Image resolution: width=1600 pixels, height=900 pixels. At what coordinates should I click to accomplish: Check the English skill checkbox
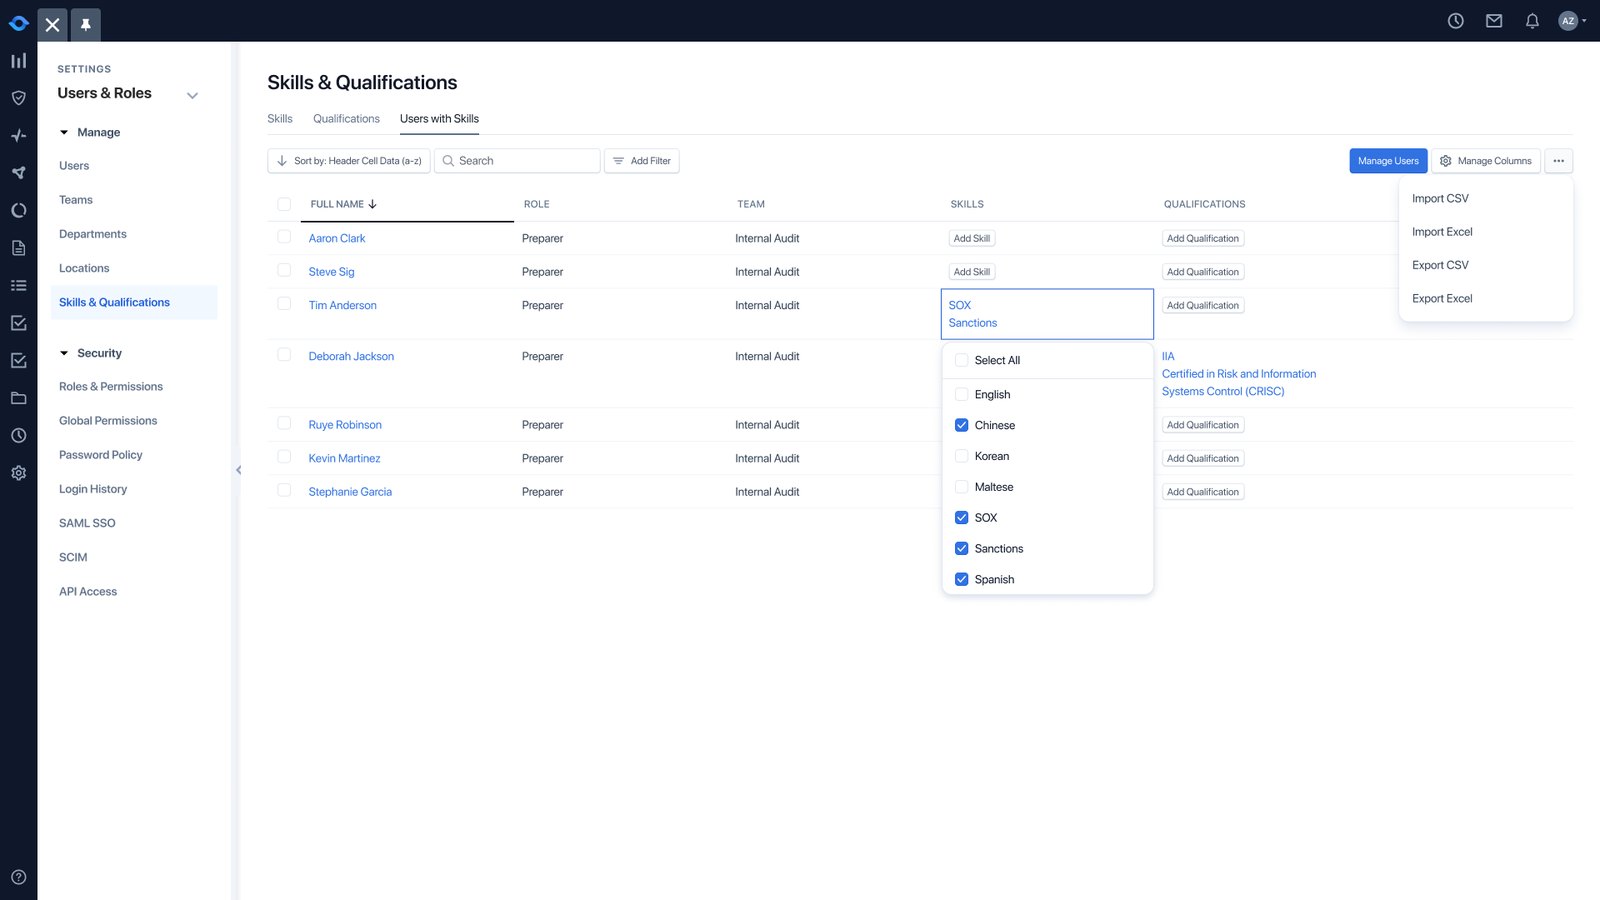(x=961, y=394)
